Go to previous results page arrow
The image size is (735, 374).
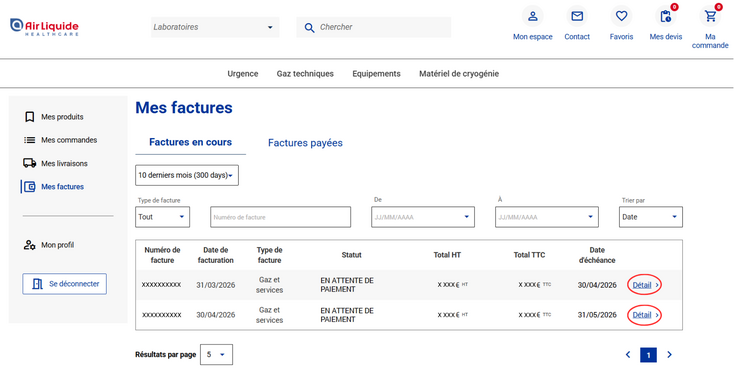click(x=628, y=355)
